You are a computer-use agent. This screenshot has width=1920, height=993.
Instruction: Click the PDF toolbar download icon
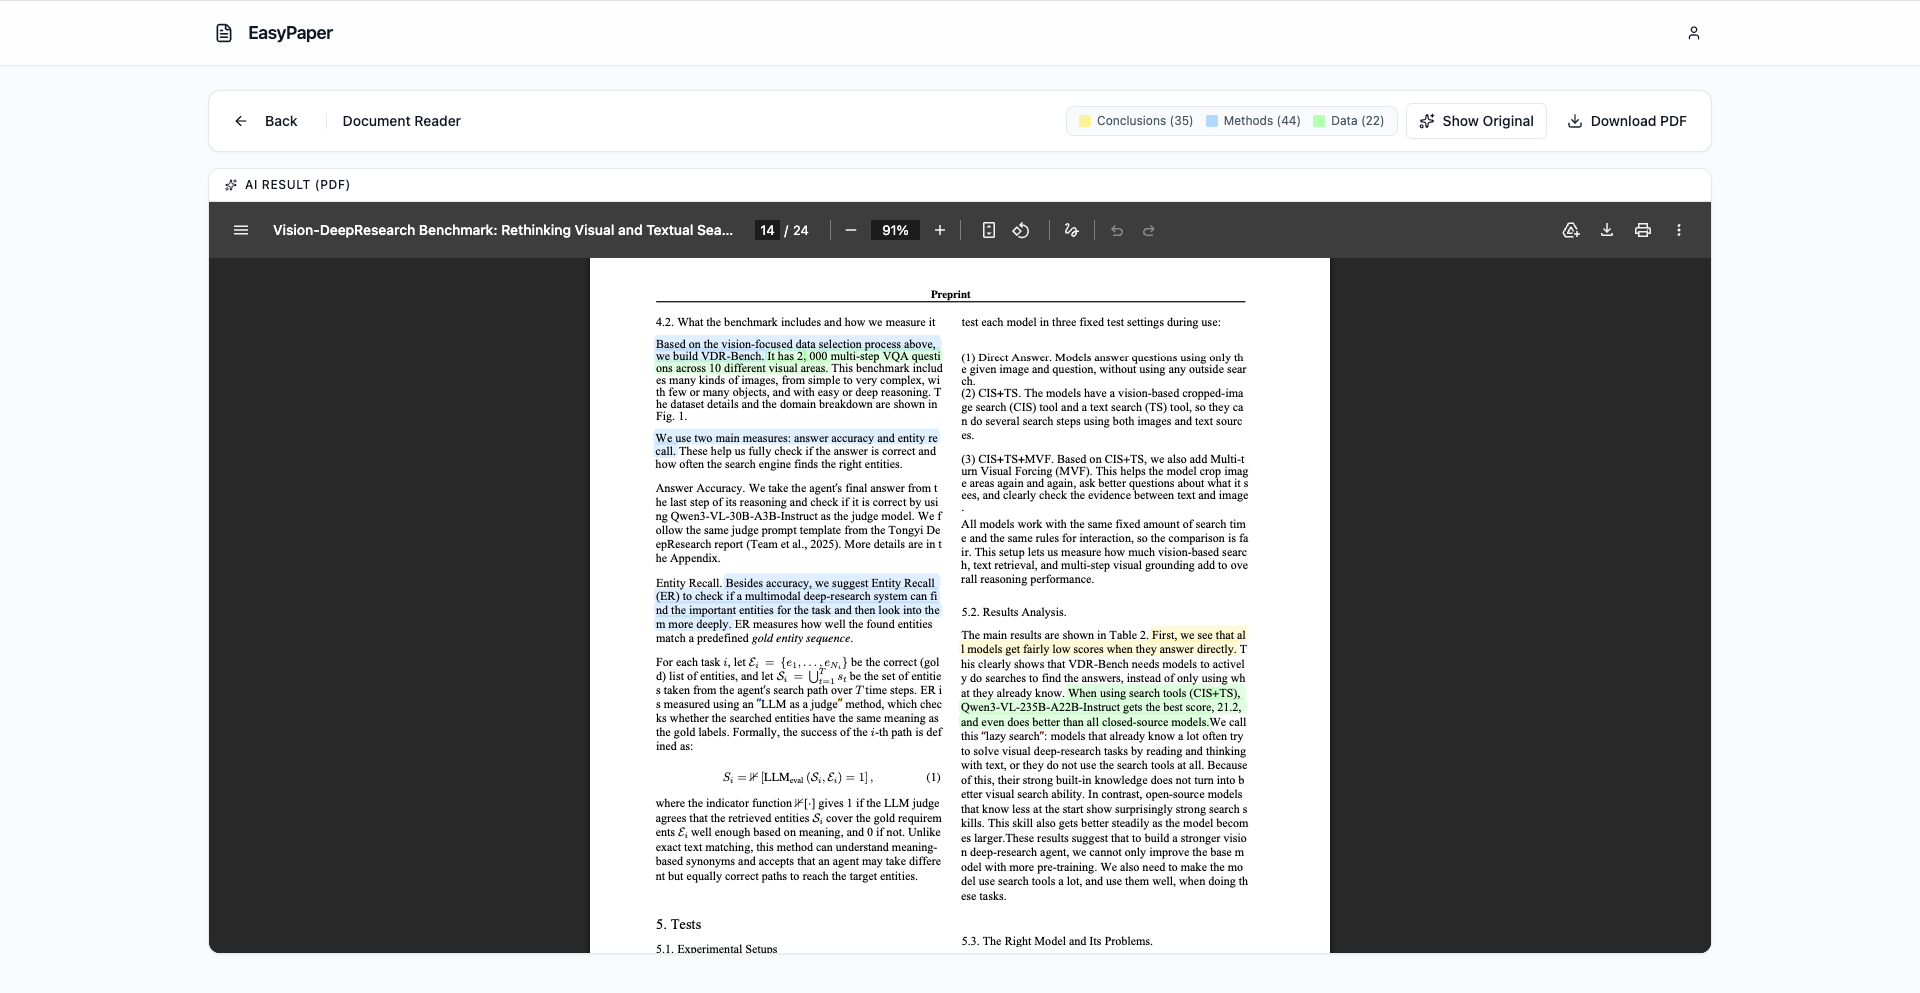[1607, 230]
